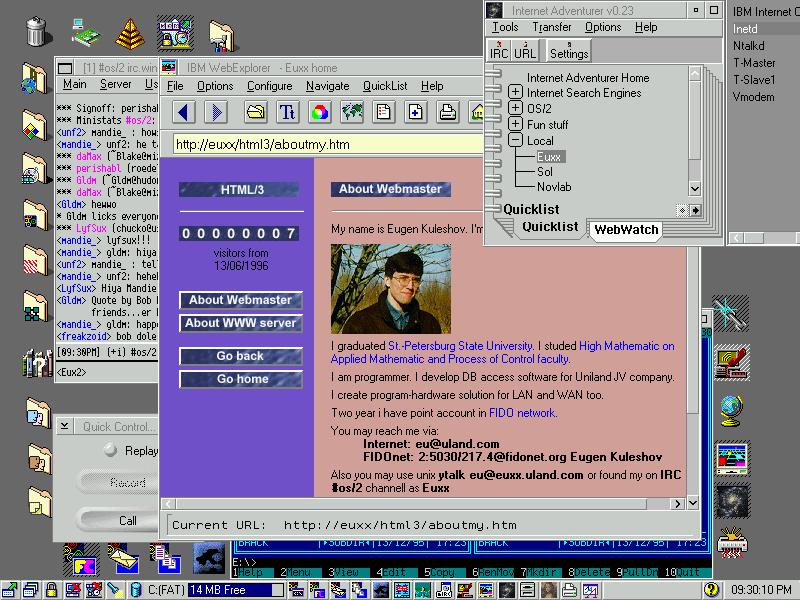Select Inetd in the IBM Internet list
Viewport: 800px width, 600px height.
click(745, 29)
